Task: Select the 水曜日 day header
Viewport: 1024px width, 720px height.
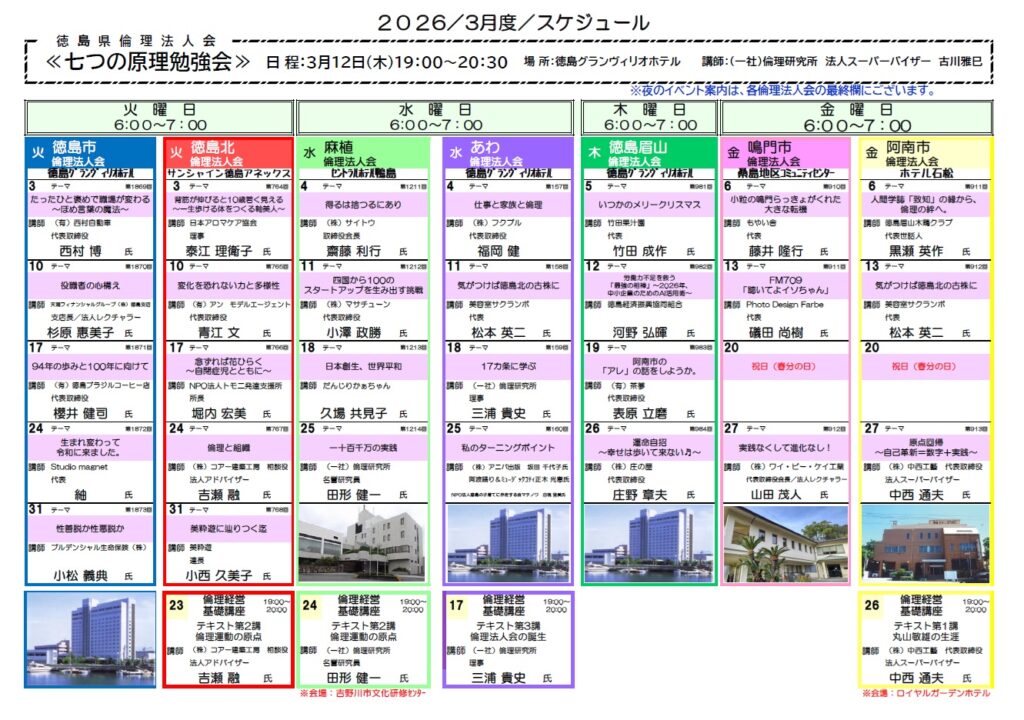Action: (437, 116)
